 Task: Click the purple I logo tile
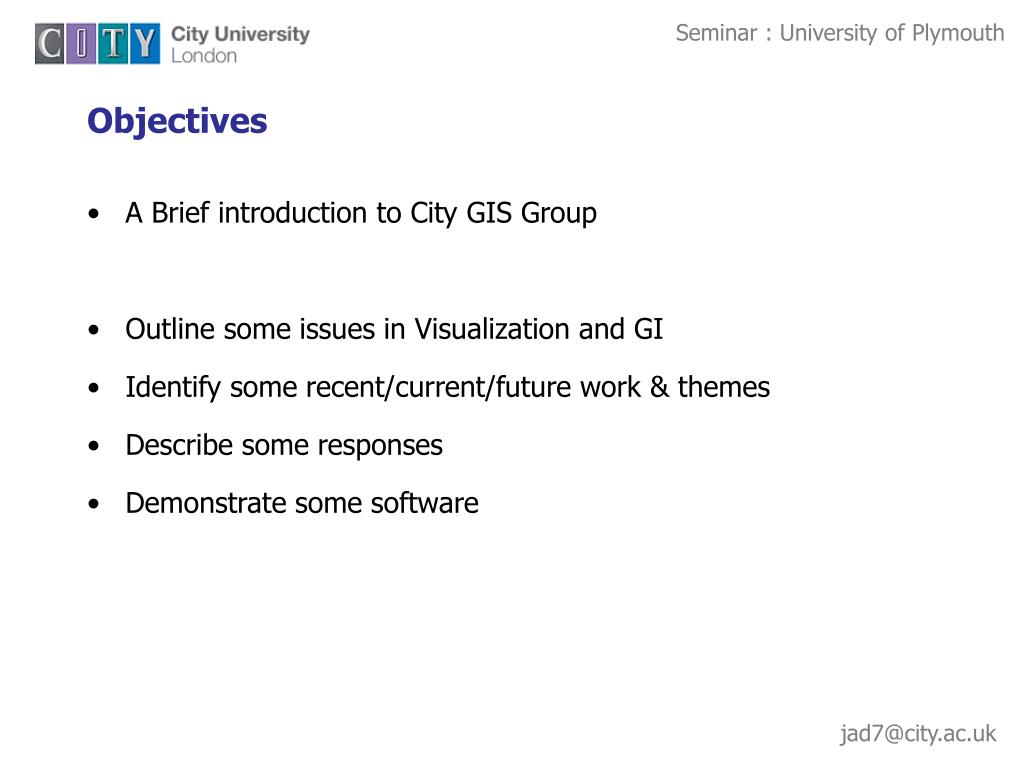82,44
